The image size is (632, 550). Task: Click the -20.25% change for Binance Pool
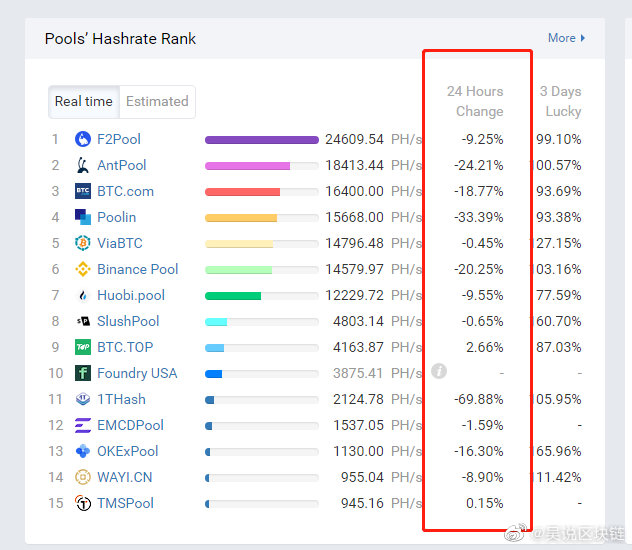[x=478, y=269]
